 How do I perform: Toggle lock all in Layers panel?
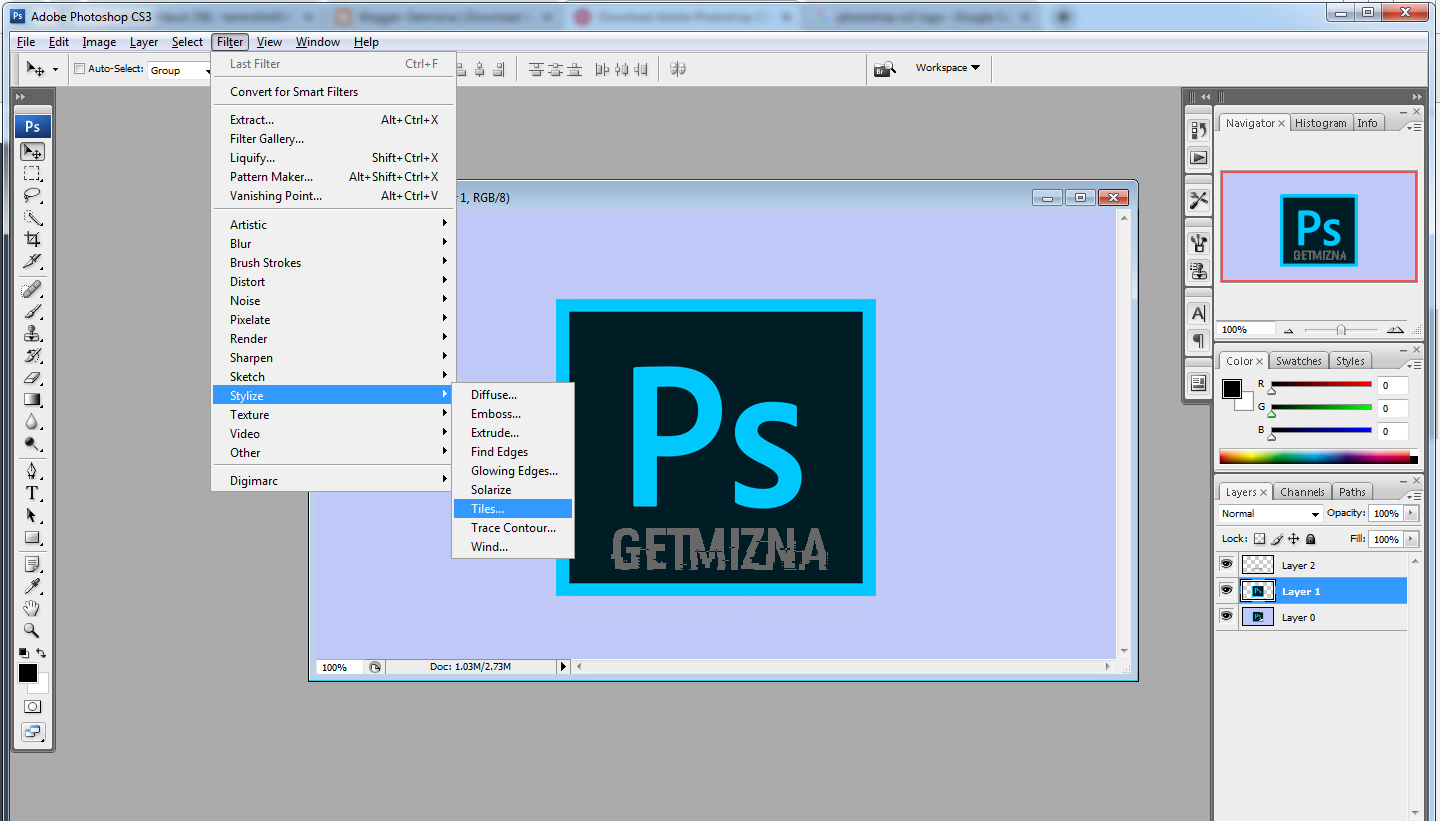(1311, 539)
